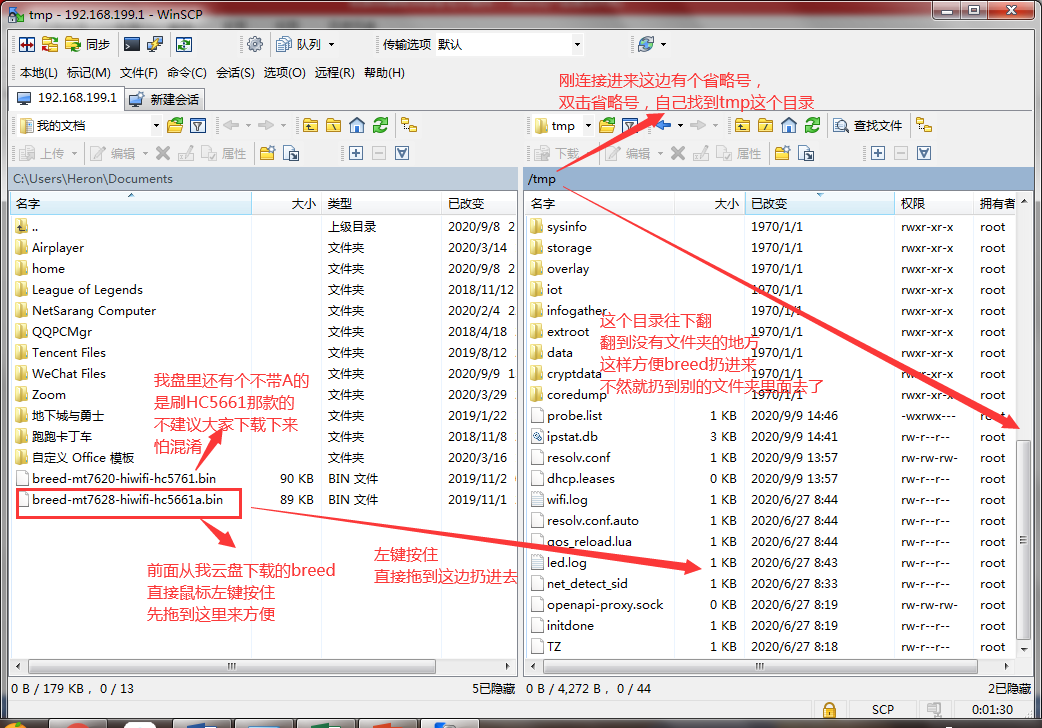Click the 查找文件 find files button

point(868,125)
